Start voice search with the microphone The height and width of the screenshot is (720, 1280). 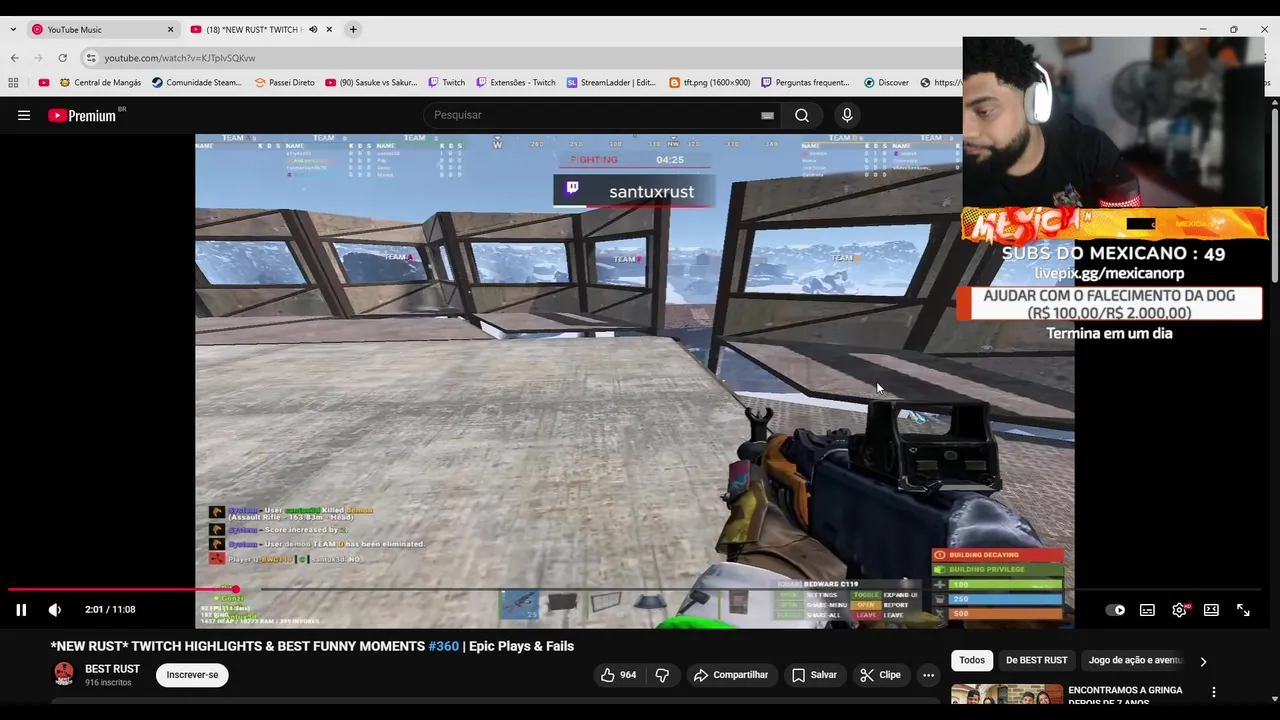(847, 115)
